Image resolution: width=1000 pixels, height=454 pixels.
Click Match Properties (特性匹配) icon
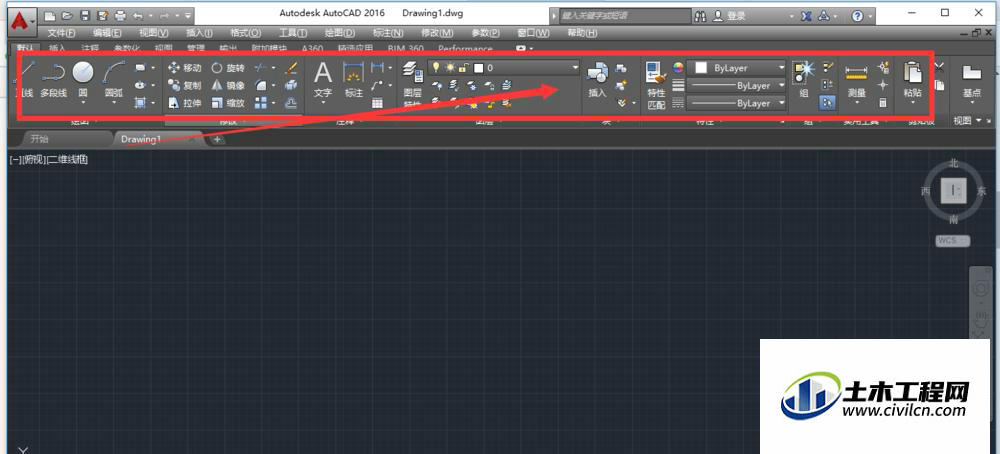click(x=656, y=85)
